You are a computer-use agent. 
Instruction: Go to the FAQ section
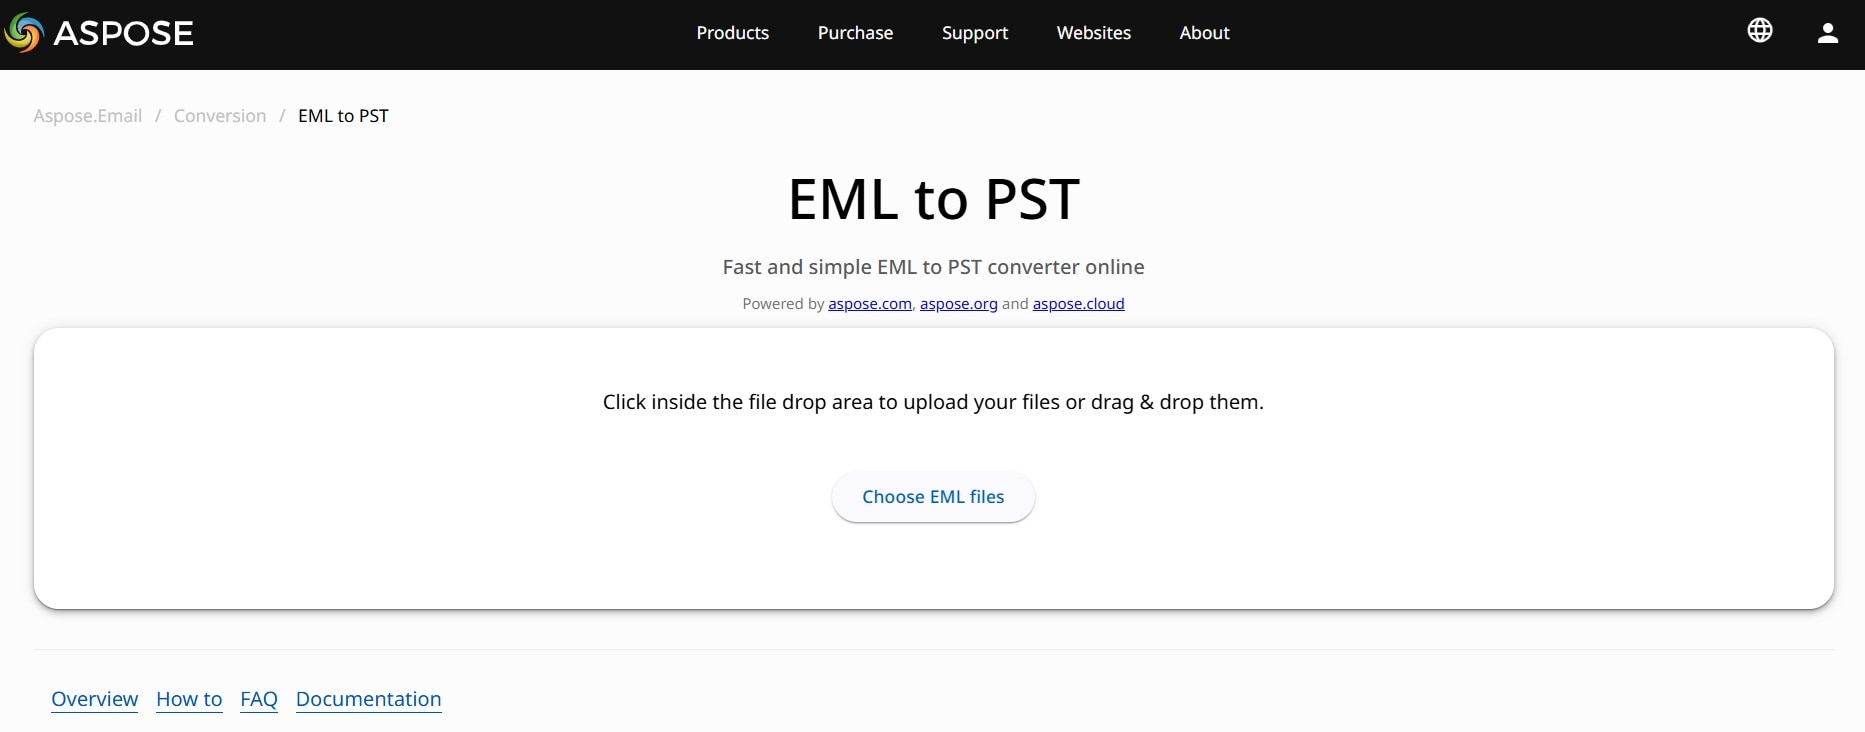259,699
